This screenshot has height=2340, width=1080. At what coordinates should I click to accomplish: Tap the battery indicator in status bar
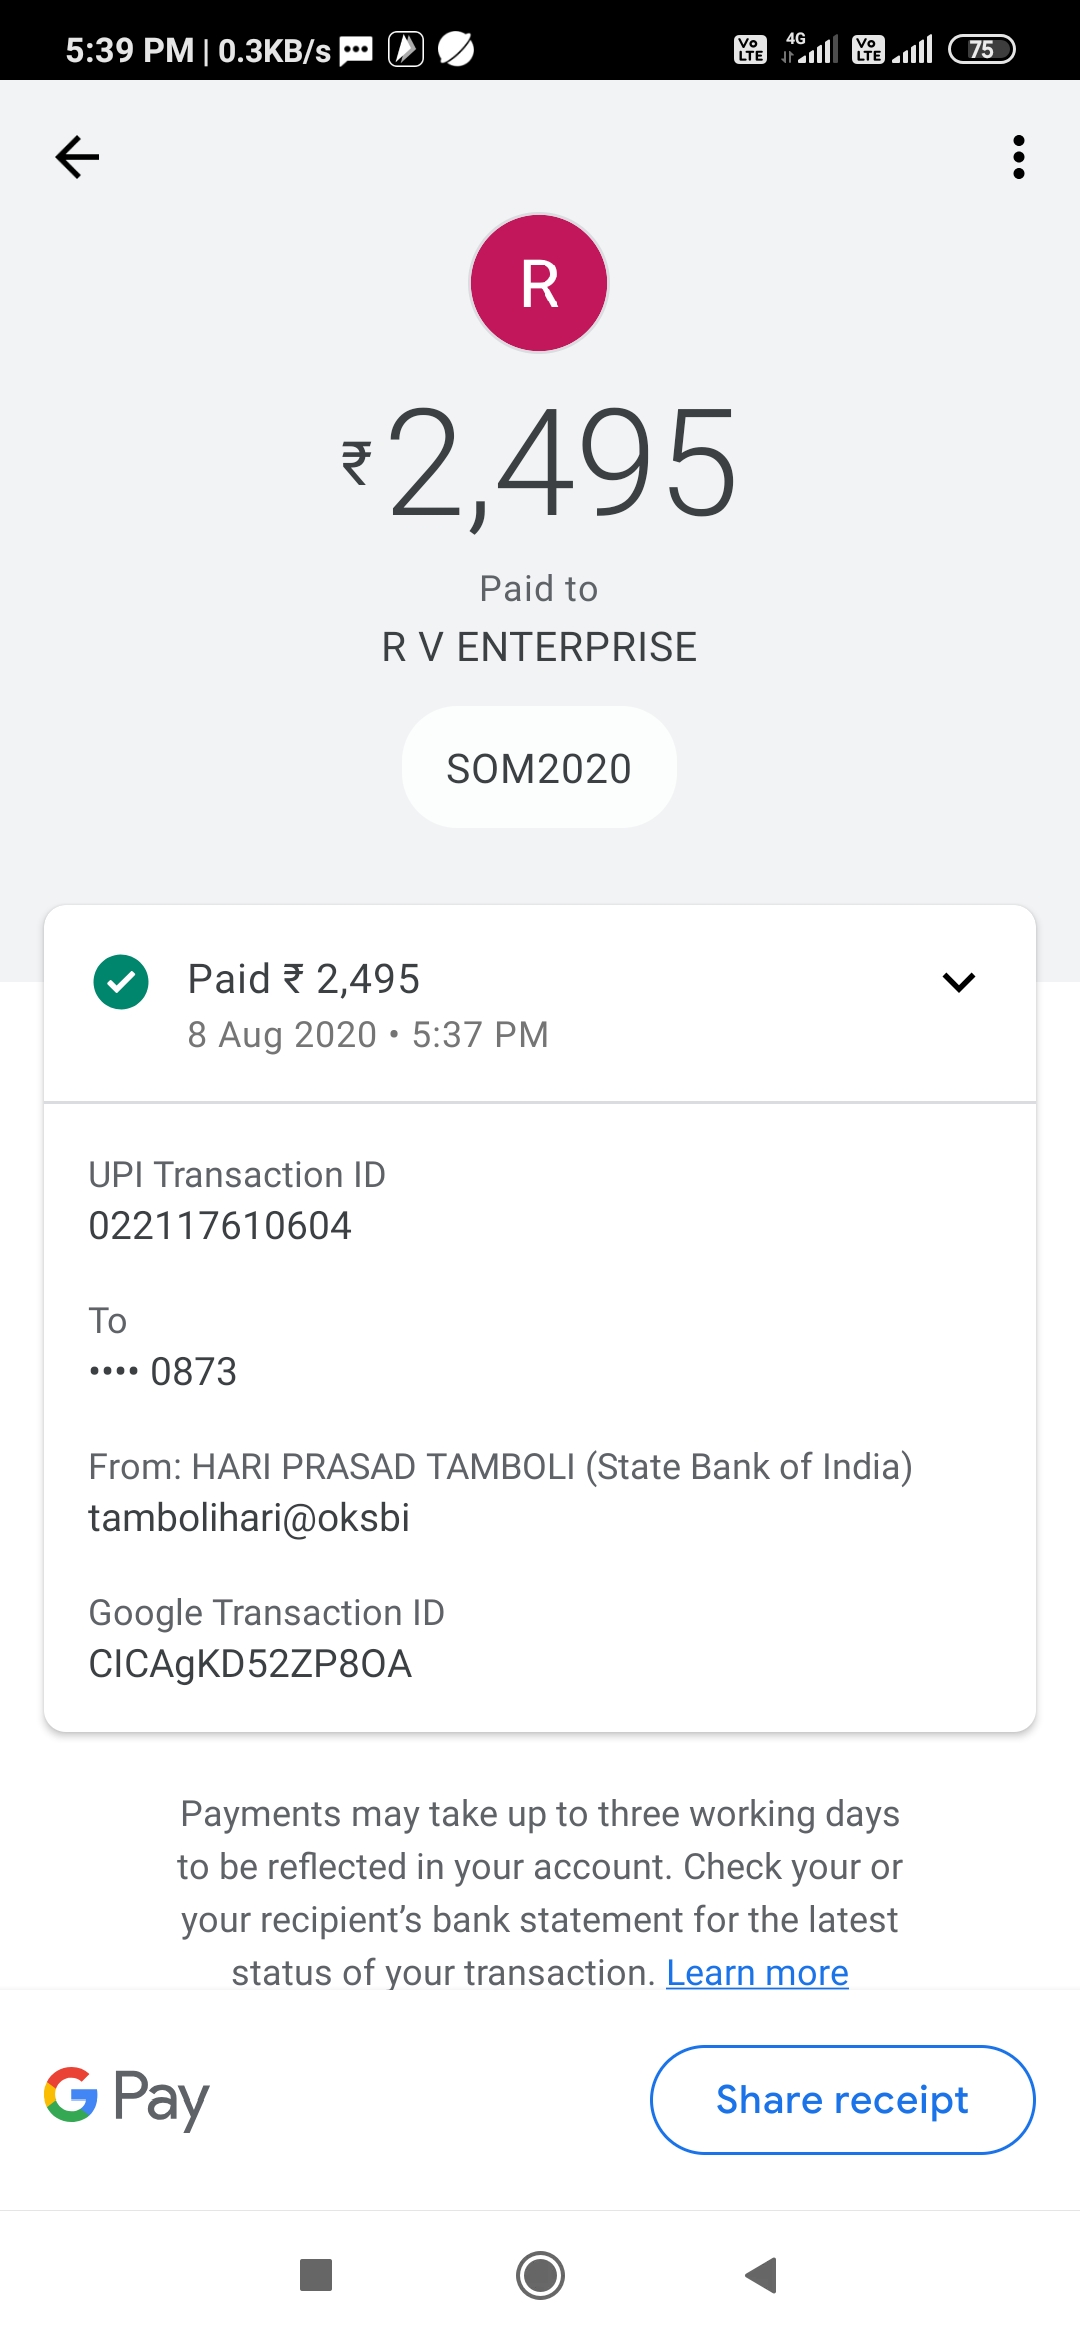[981, 49]
